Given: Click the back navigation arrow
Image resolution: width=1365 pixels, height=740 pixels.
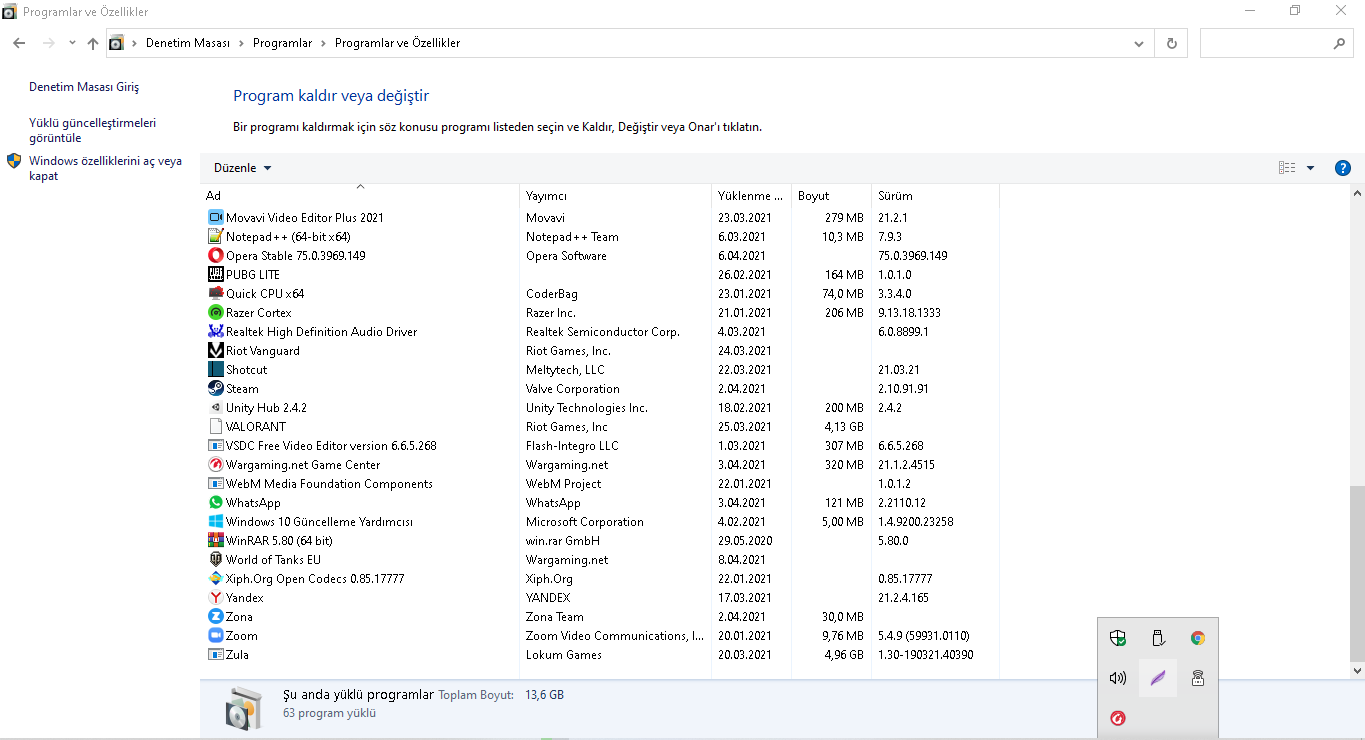Looking at the screenshot, I should click(x=19, y=44).
